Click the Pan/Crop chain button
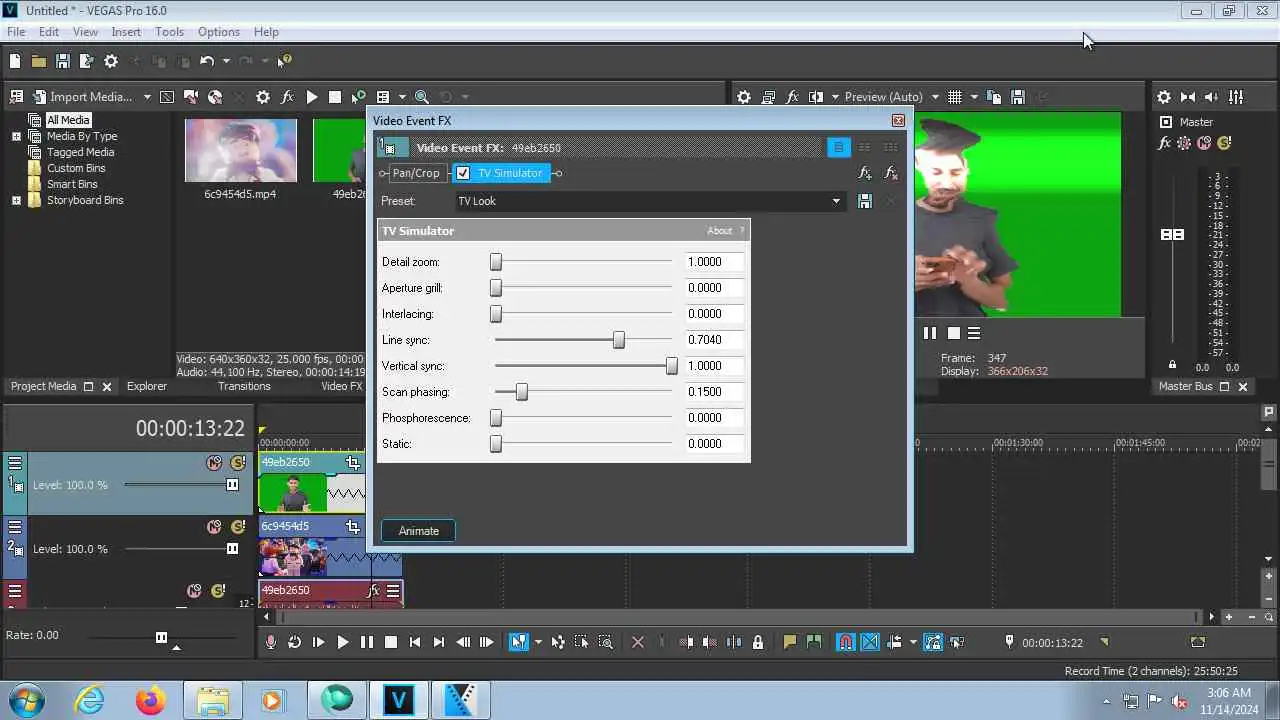The height and width of the screenshot is (720, 1280). [x=415, y=173]
